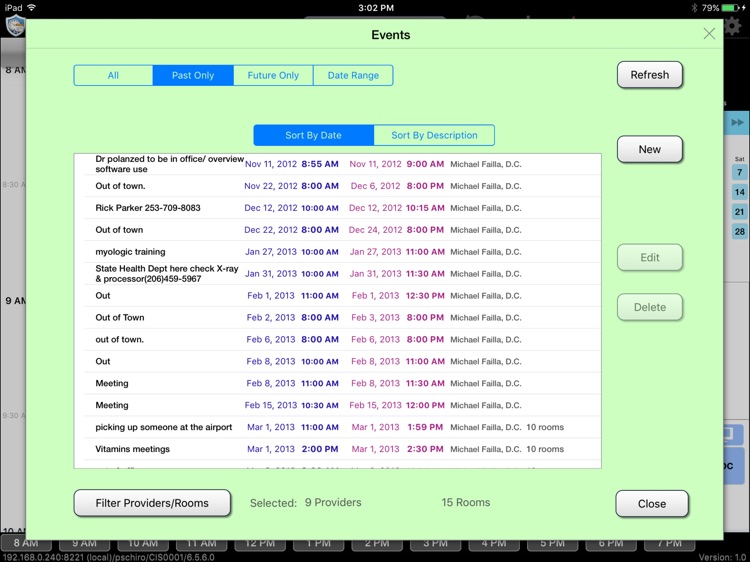750x562 pixels.
Task: Select the Vitamins meetings event
Action: [x=338, y=449]
